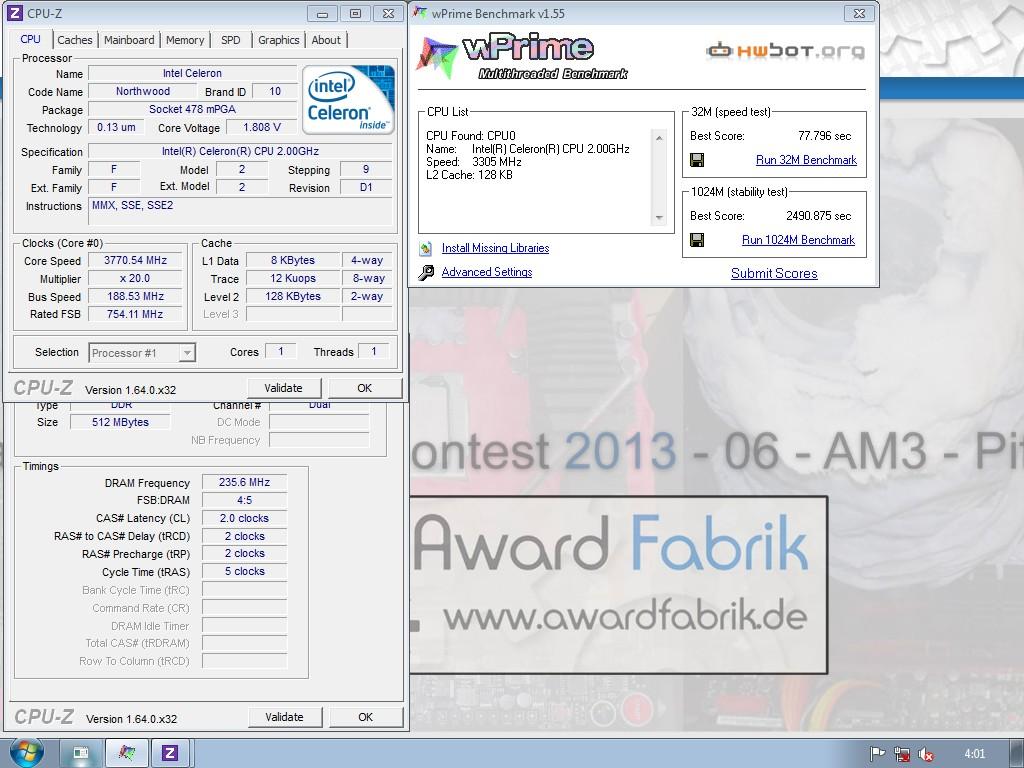Click the Instructions field MMX, SSE, SSE2
Screen dimensions: 1024x768
tap(240, 211)
